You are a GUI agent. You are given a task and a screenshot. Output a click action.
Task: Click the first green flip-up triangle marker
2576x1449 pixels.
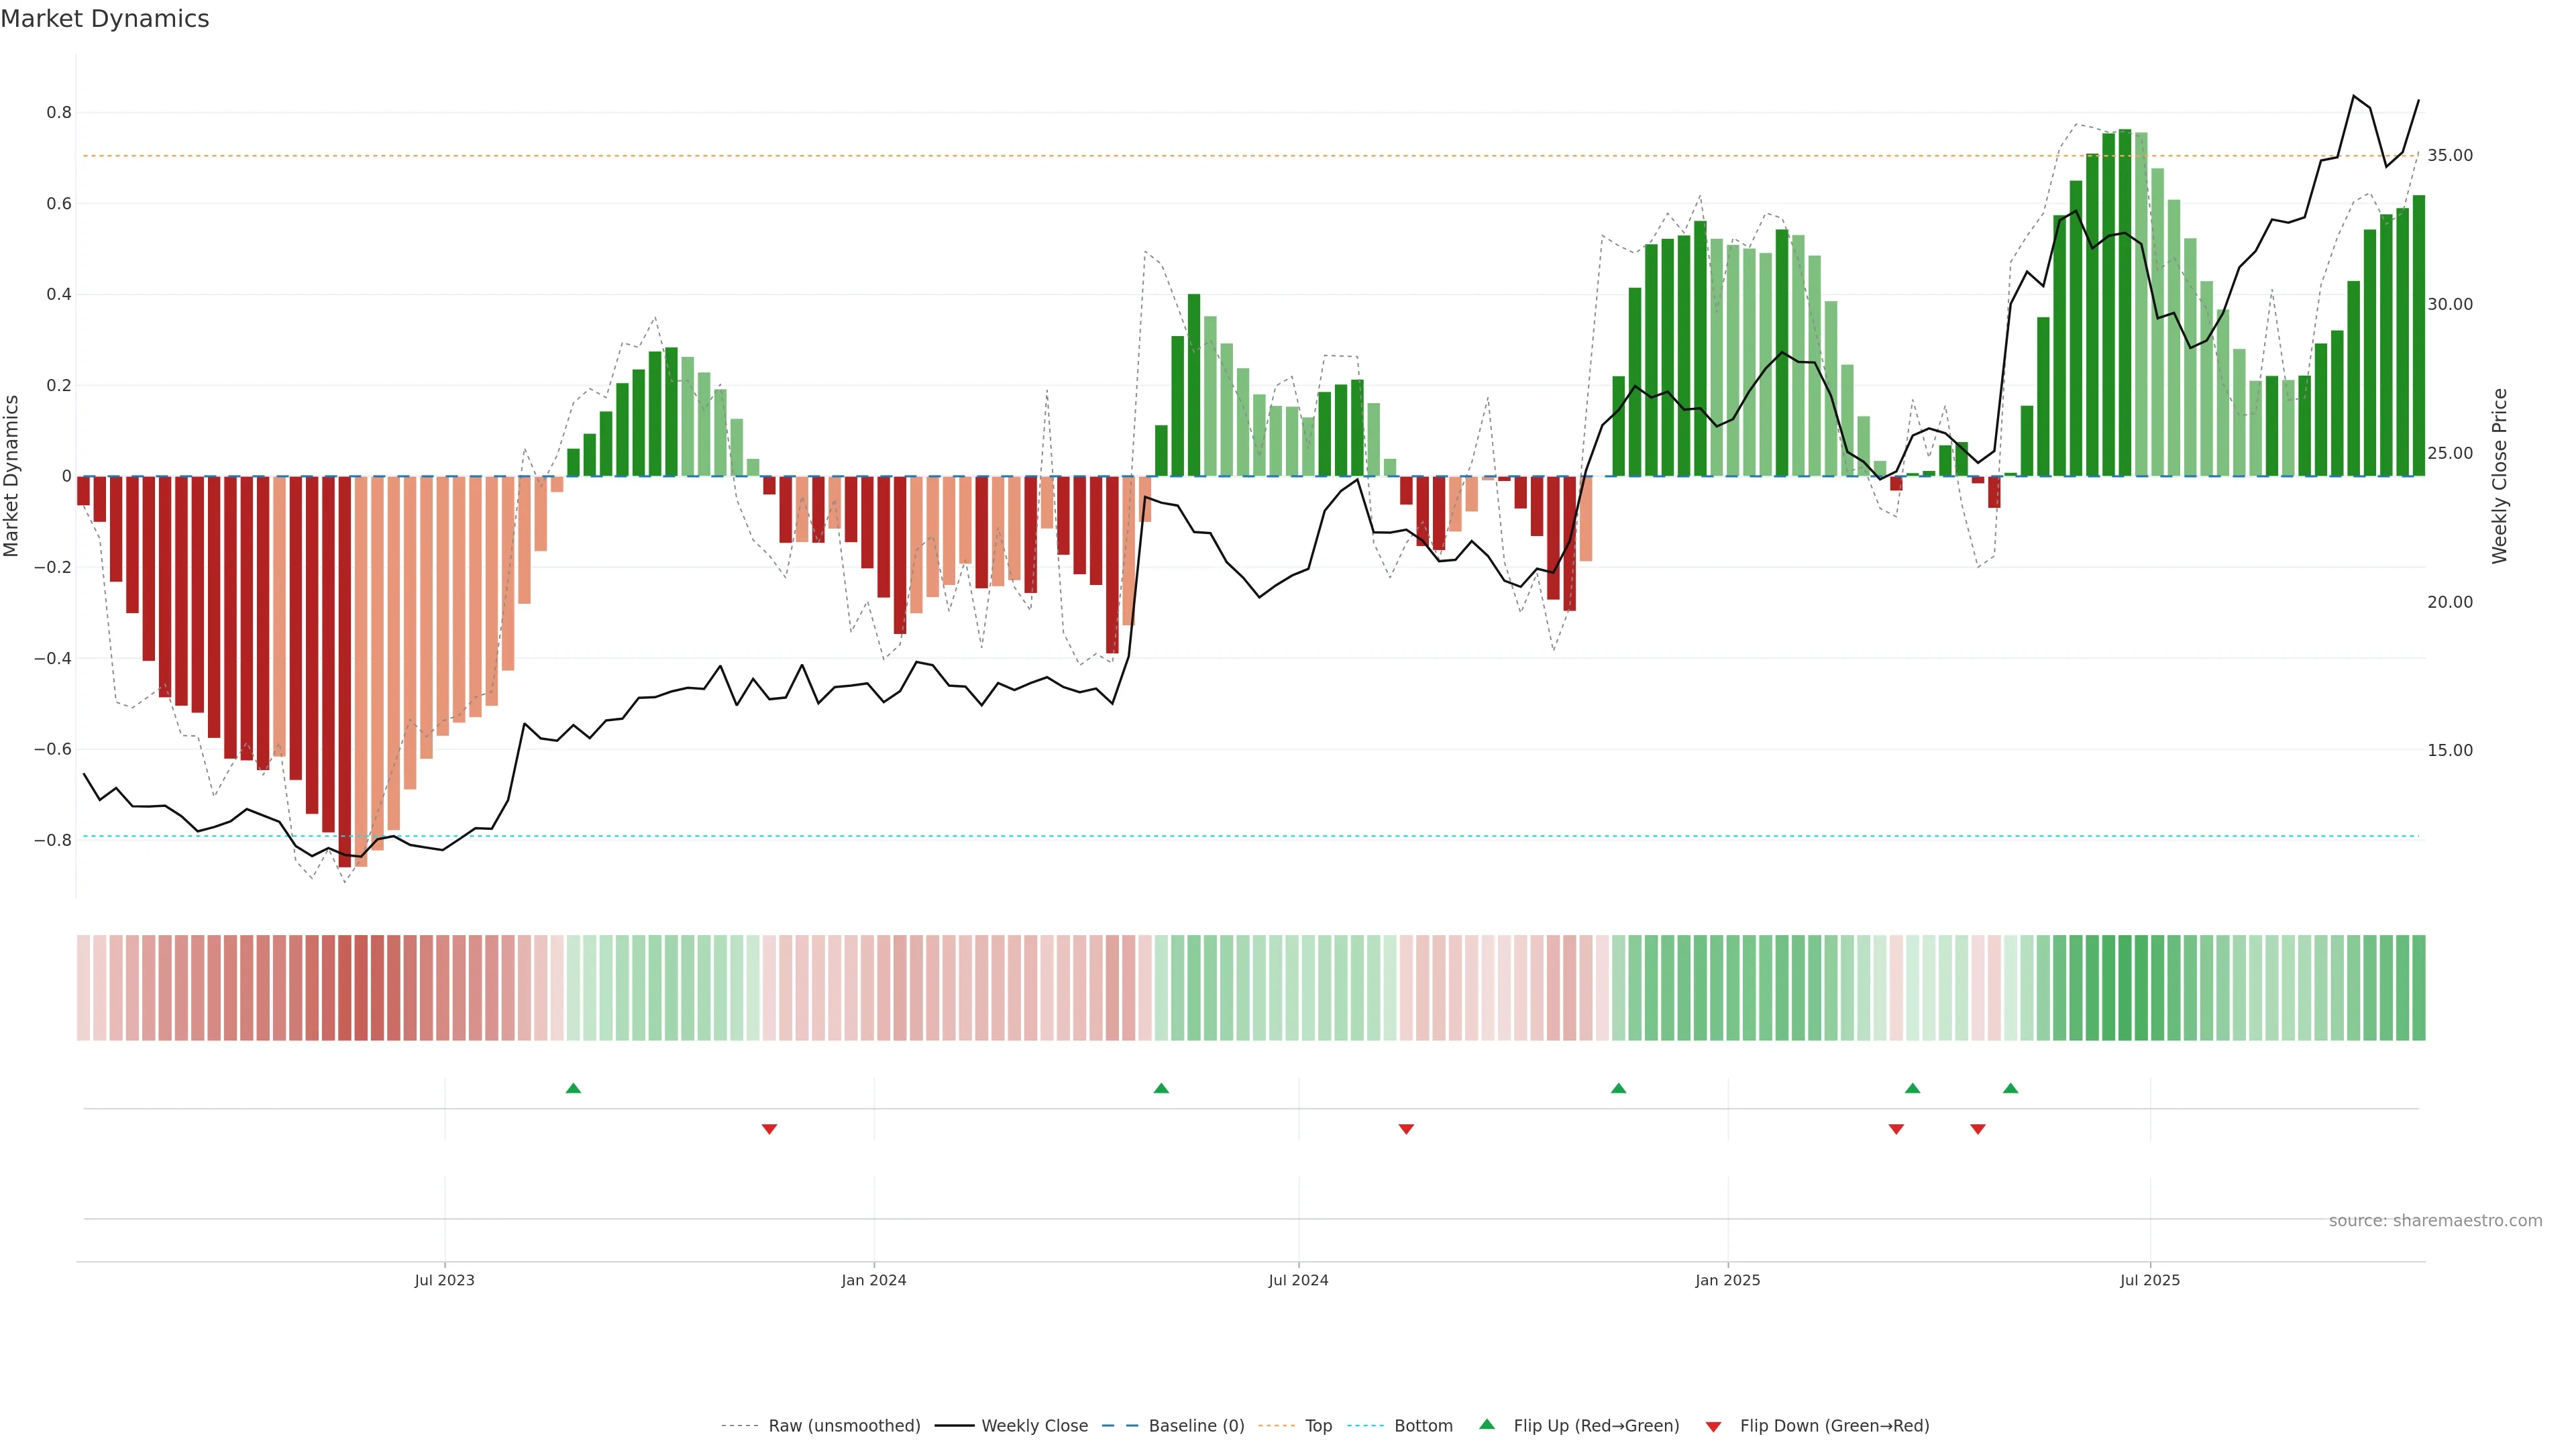[x=573, y=1088]
